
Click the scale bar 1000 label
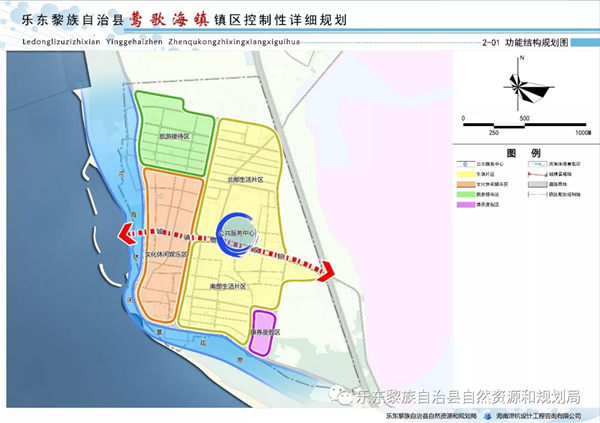(584, 132)
